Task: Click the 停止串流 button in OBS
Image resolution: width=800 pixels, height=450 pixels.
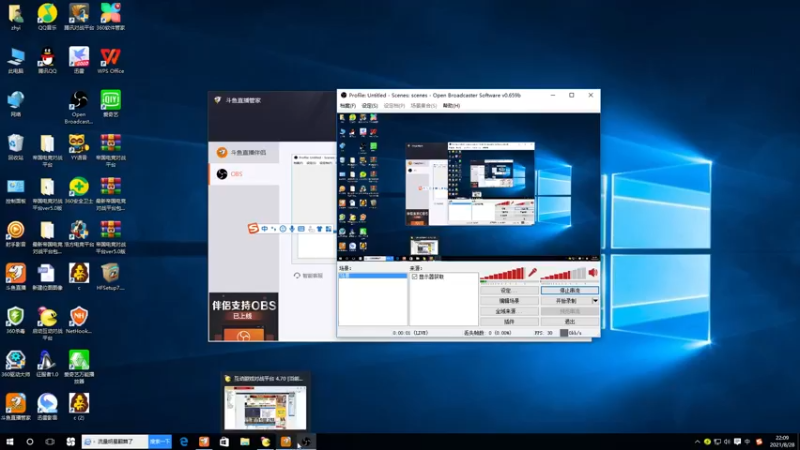Action: (569, 290)
